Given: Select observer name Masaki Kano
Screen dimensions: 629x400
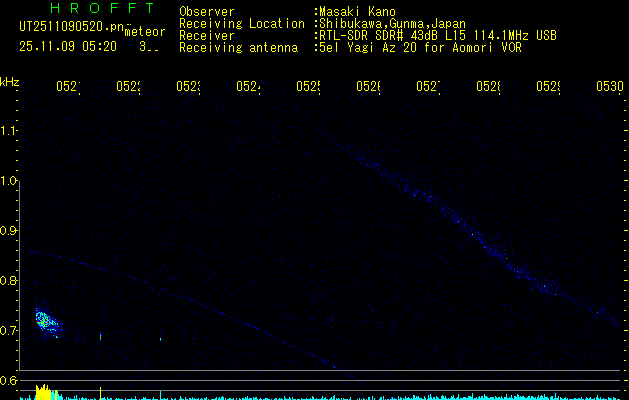Looking at the screenshot, I should coord(357,12).
